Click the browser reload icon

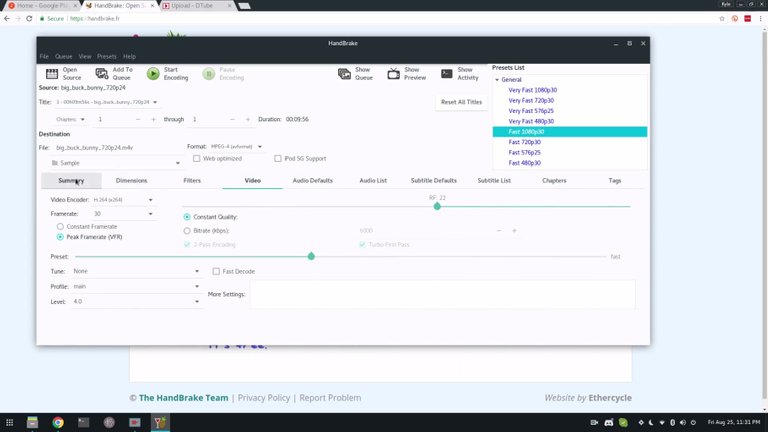click(29, 19)
